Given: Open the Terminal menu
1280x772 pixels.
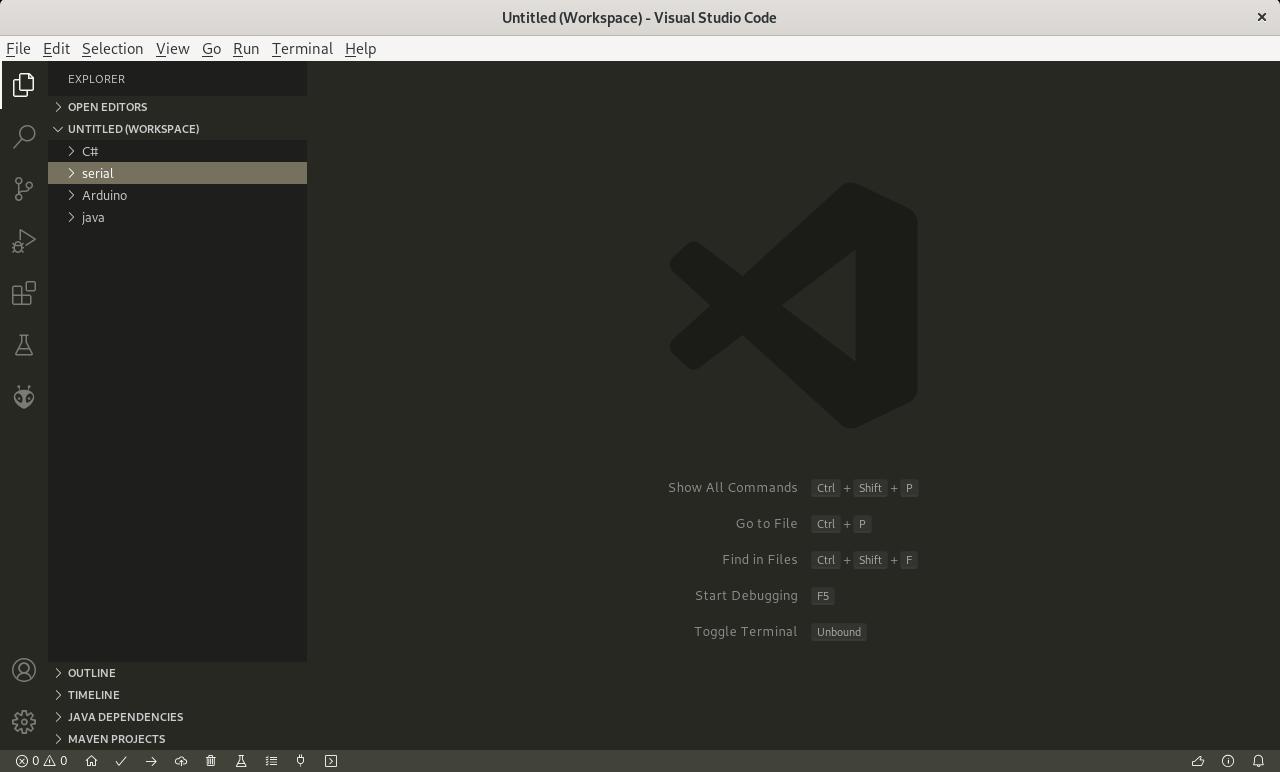Looking at the screenshot, I should pos(301,49).
